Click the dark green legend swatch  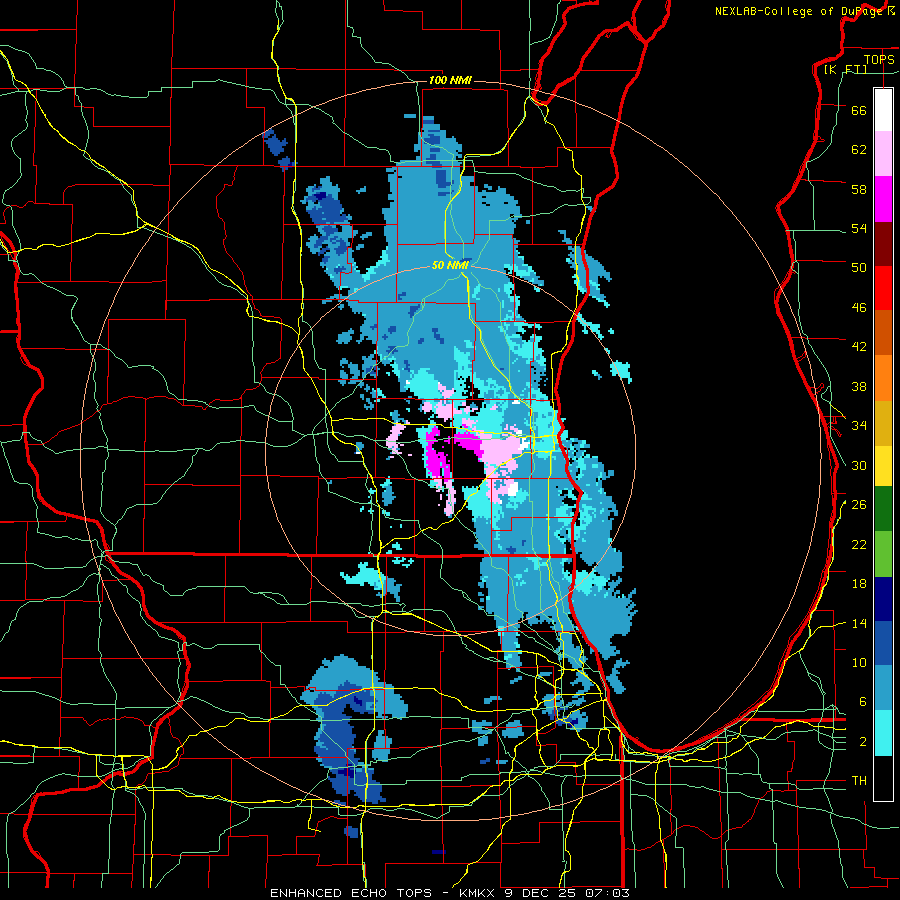pos(883,509)
